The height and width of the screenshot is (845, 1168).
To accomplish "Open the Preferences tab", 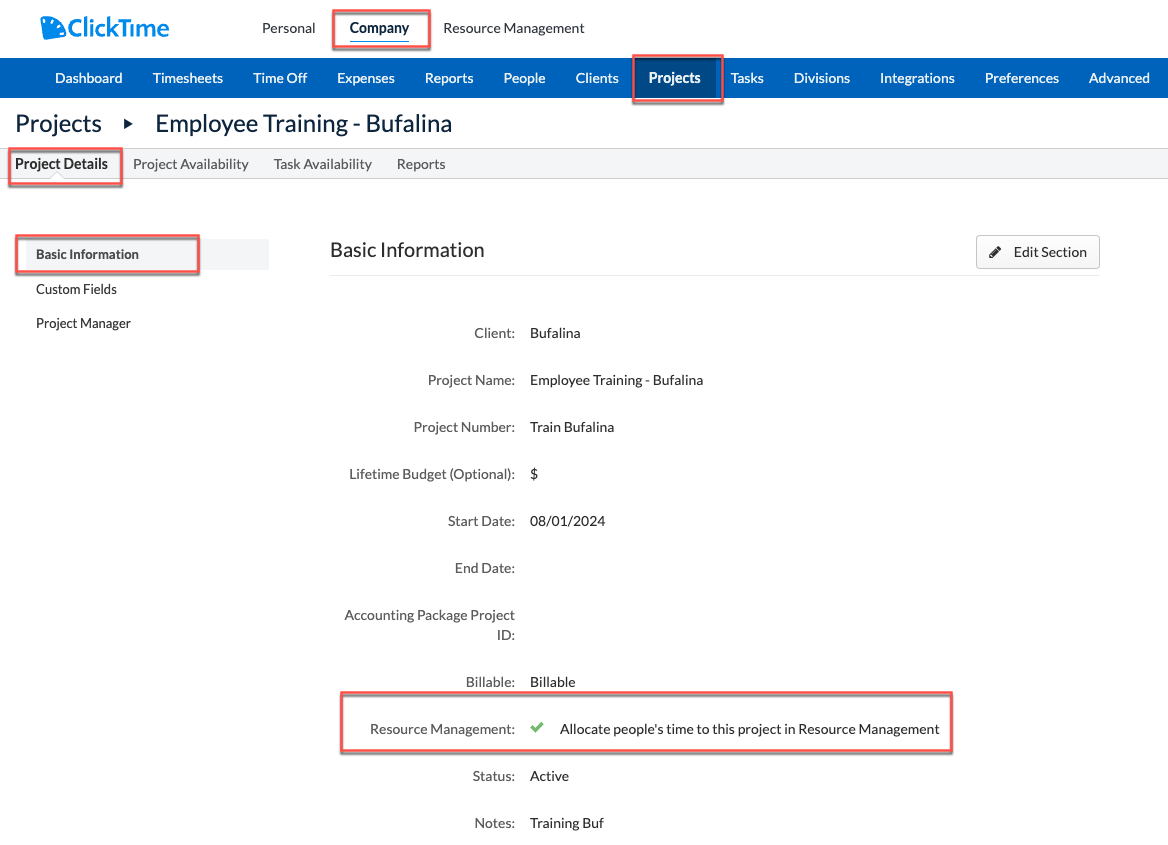I will point(1021,78).
